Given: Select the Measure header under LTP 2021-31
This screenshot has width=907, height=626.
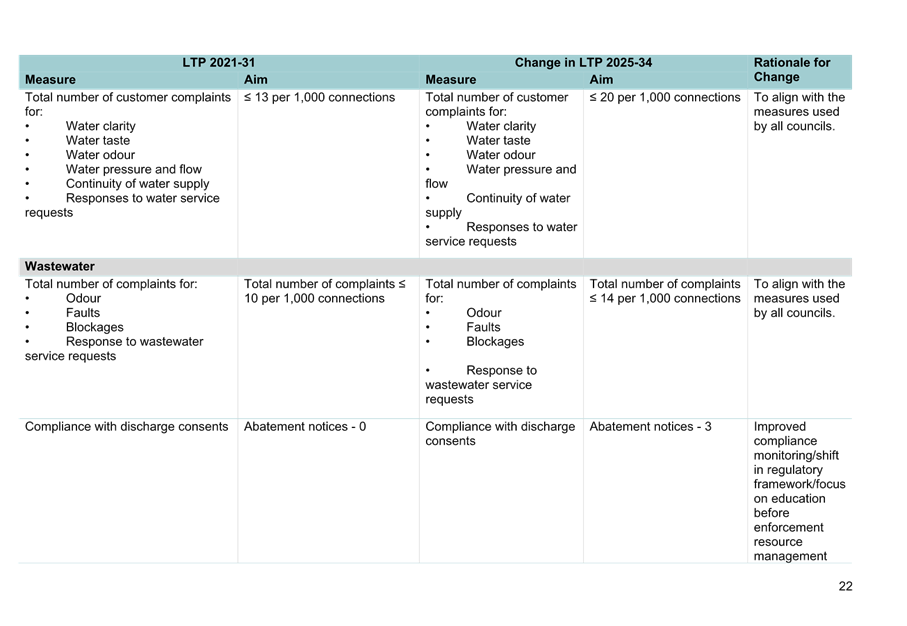Looking at the screenshot, I should [x=50, y=80].
